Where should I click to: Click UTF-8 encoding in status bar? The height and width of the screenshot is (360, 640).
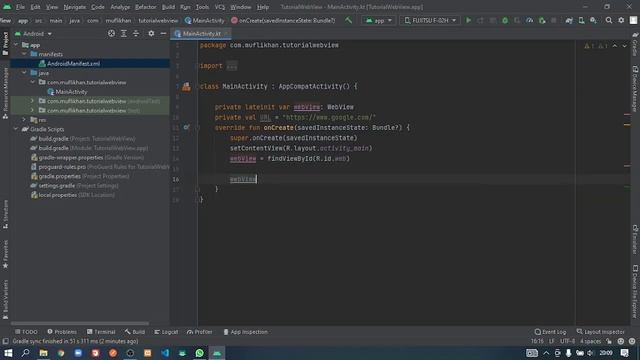point(567,341)
